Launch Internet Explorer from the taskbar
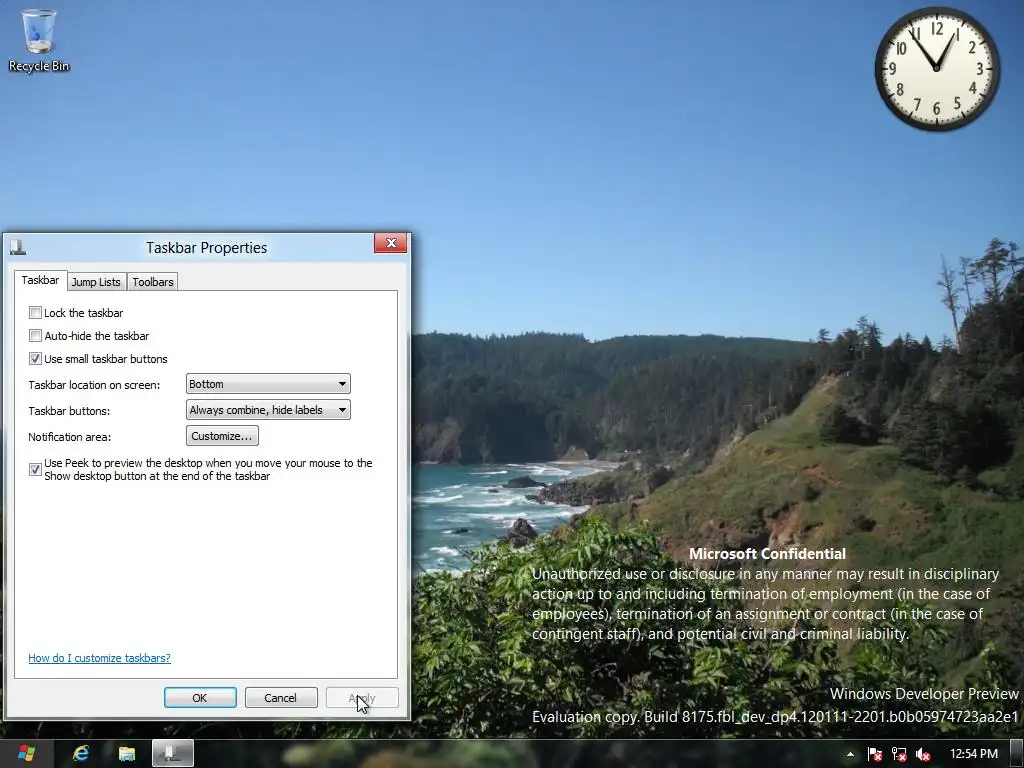Viewport: 1024px width, 768px height. pyautogui.click(x=81, y=754)
